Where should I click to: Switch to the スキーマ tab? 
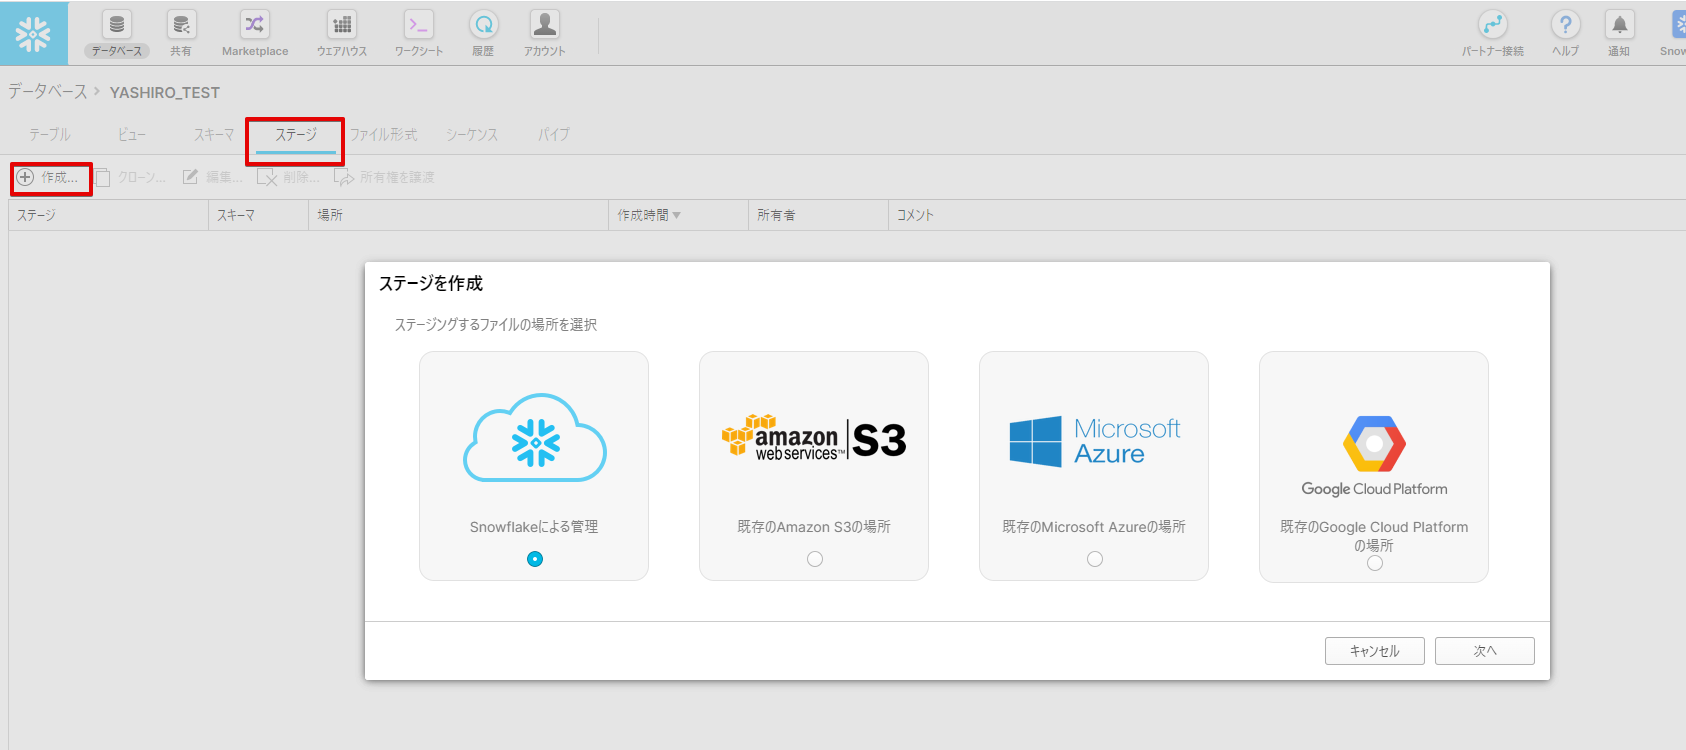coord(214,134)
